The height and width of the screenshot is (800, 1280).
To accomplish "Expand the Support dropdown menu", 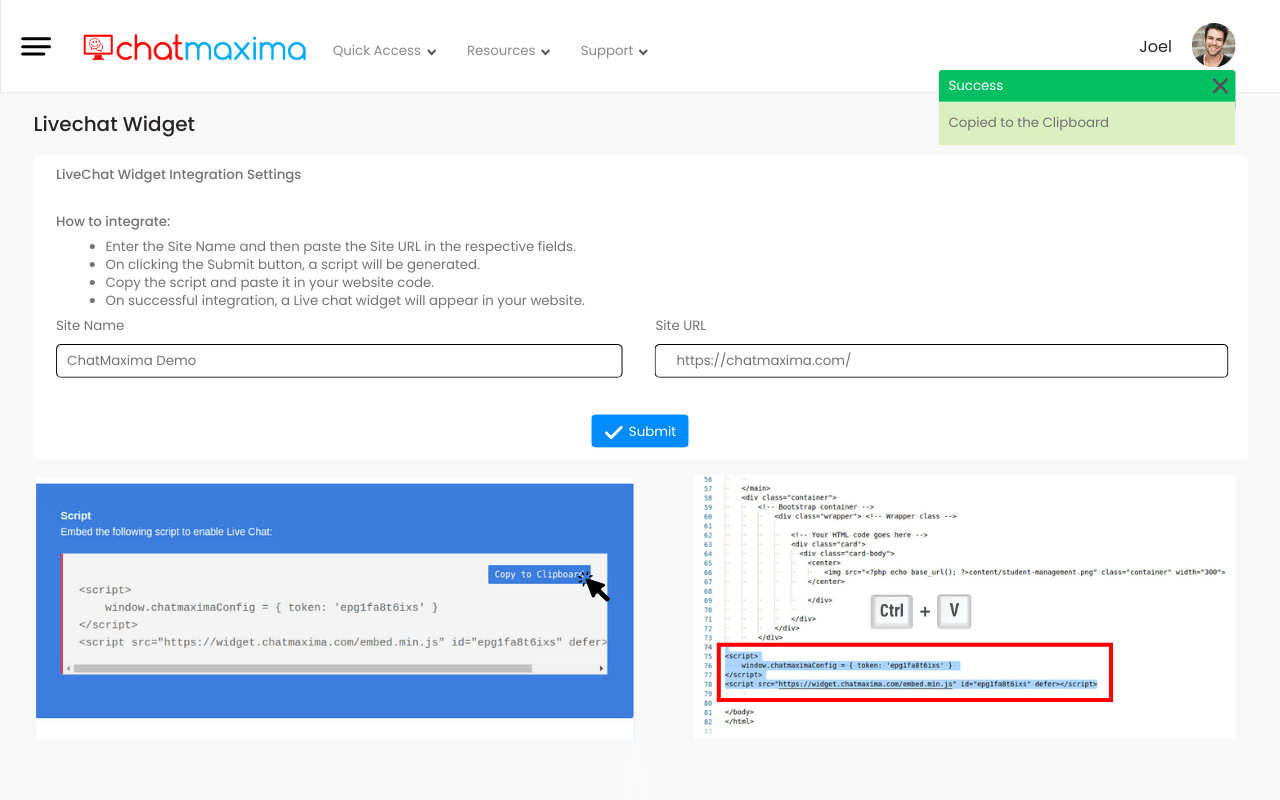I will coord(614,51).
